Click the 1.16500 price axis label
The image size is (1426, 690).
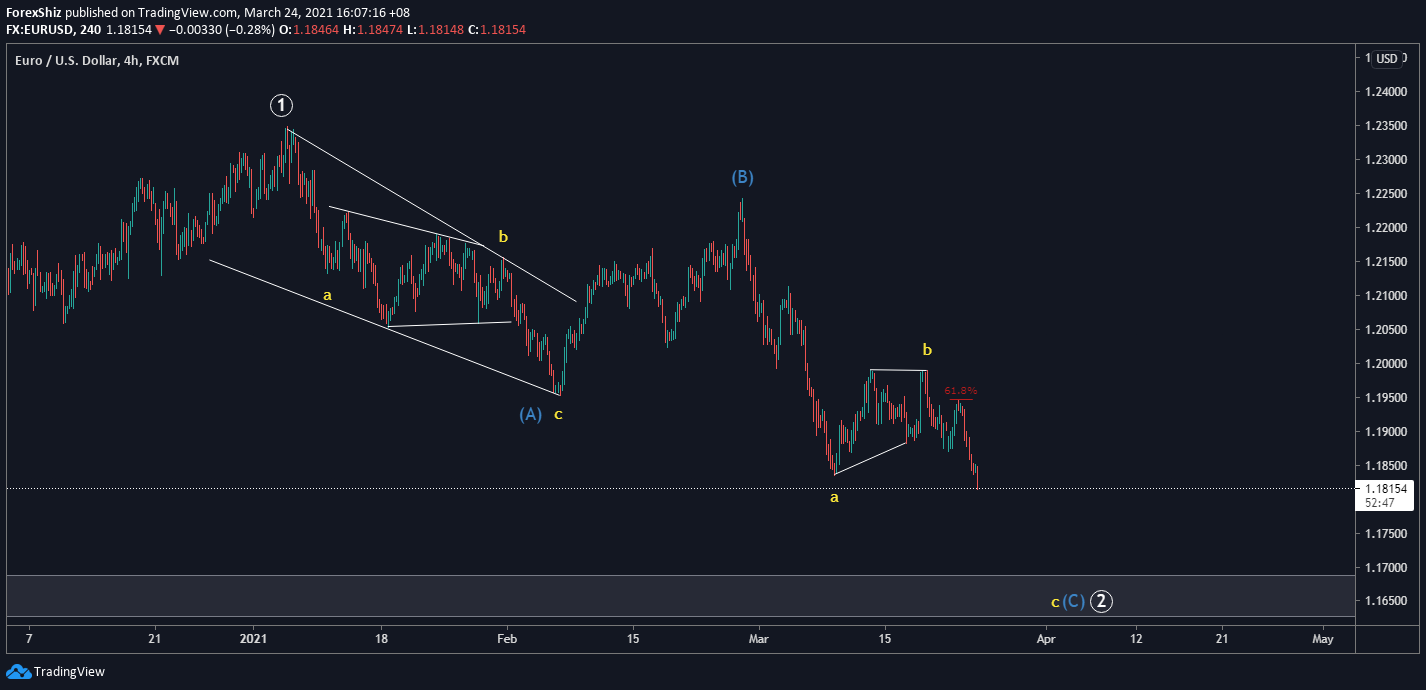[1385, 602]
